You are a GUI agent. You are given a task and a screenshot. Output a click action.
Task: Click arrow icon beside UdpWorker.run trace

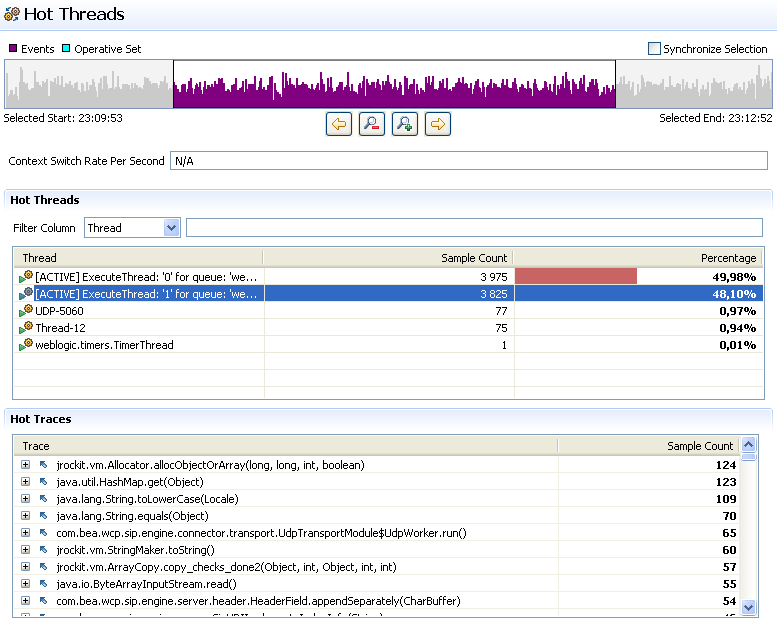pyautogui.click(x=44, y=533)
